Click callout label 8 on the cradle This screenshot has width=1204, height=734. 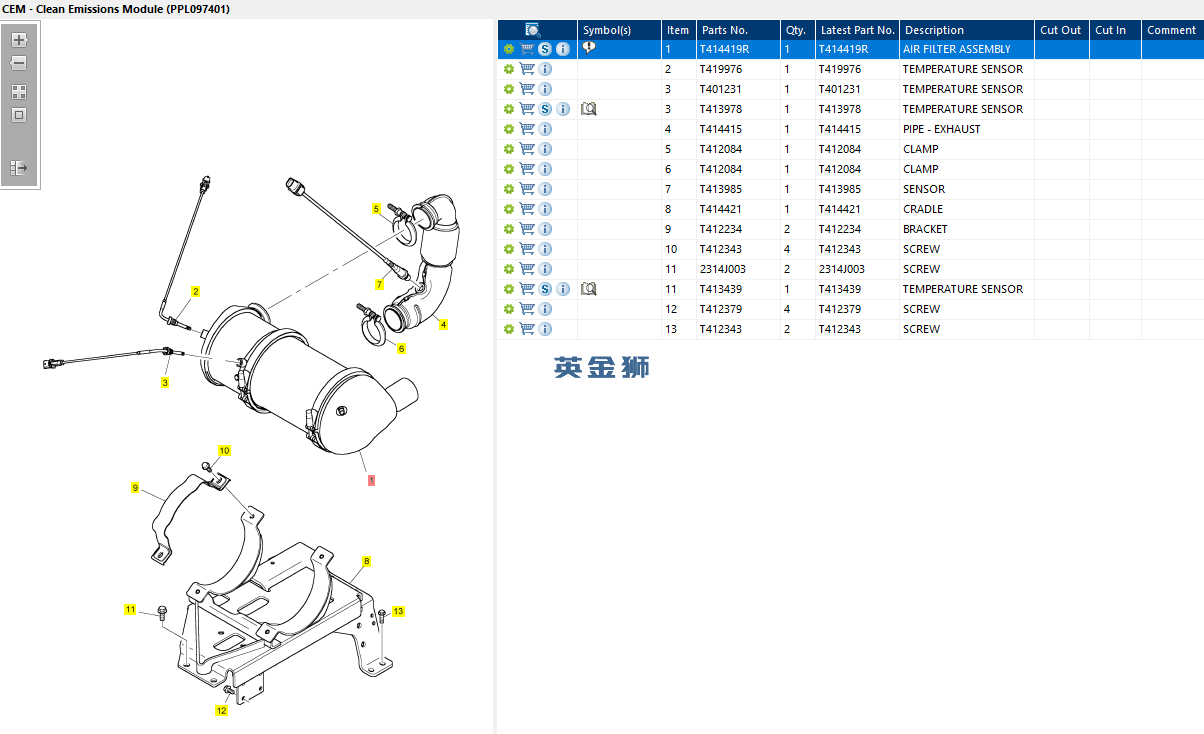click(366, 561)
